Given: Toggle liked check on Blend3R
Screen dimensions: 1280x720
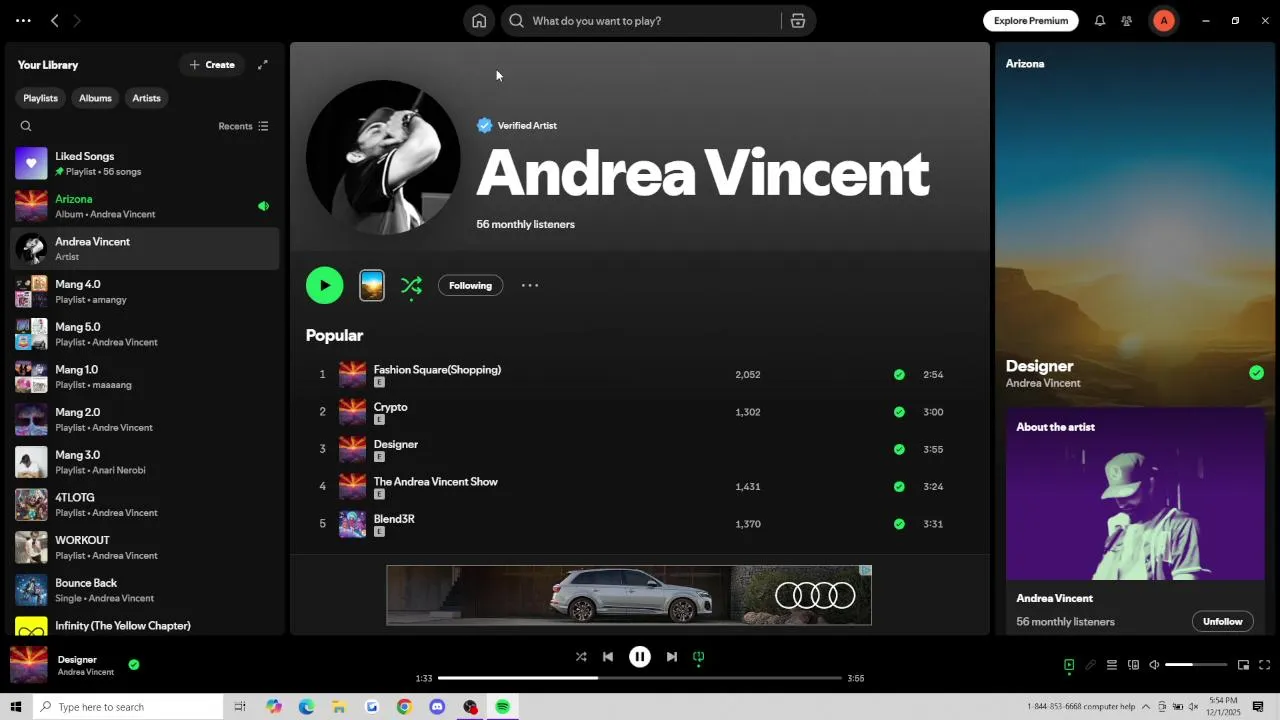Looking at the screenshot, I should point(899,524).
